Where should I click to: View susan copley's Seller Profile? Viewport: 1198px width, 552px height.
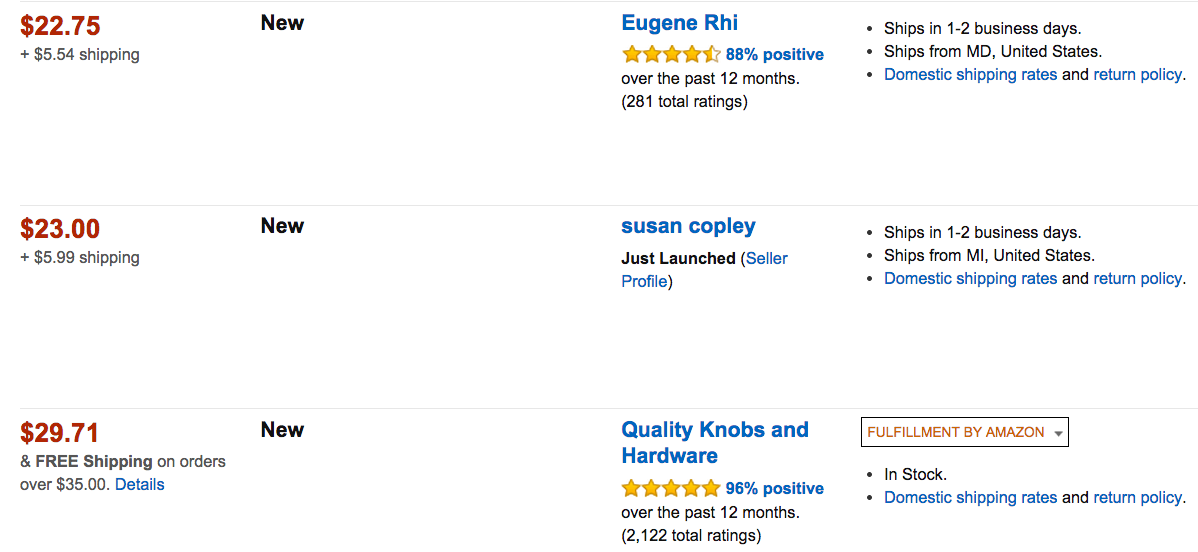[766, 258]
